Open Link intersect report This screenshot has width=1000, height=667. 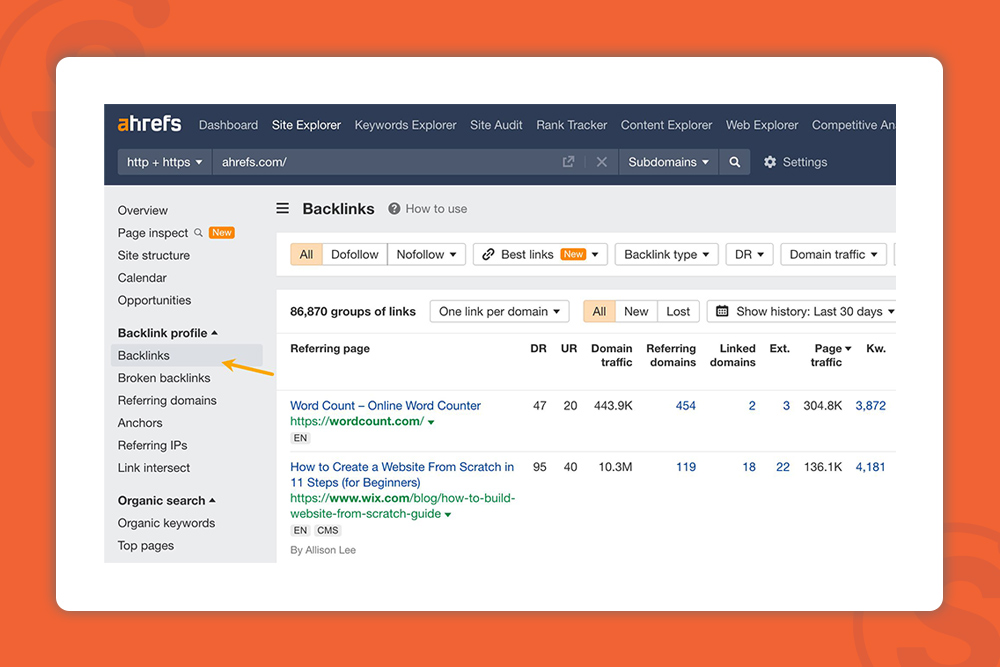(x=154, y=467)
